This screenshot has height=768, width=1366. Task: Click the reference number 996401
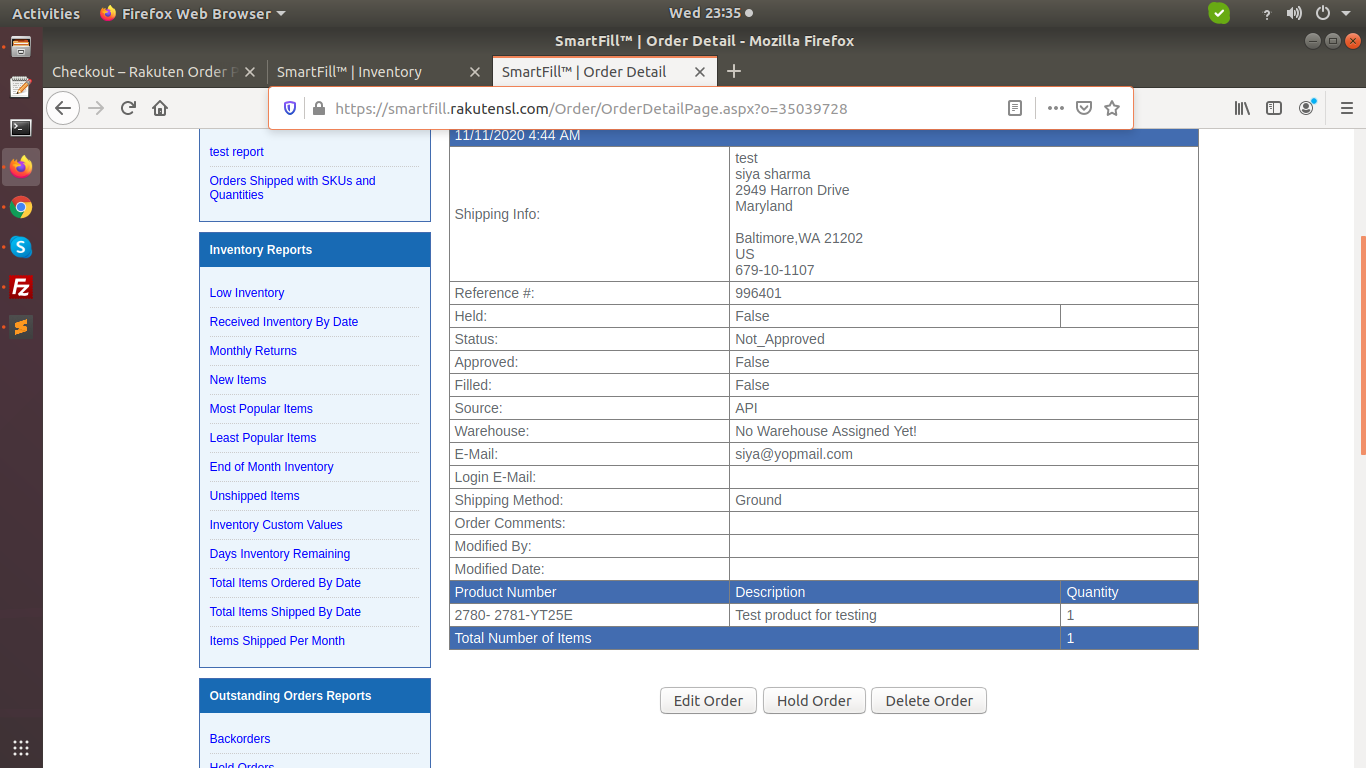coord(758,293)
